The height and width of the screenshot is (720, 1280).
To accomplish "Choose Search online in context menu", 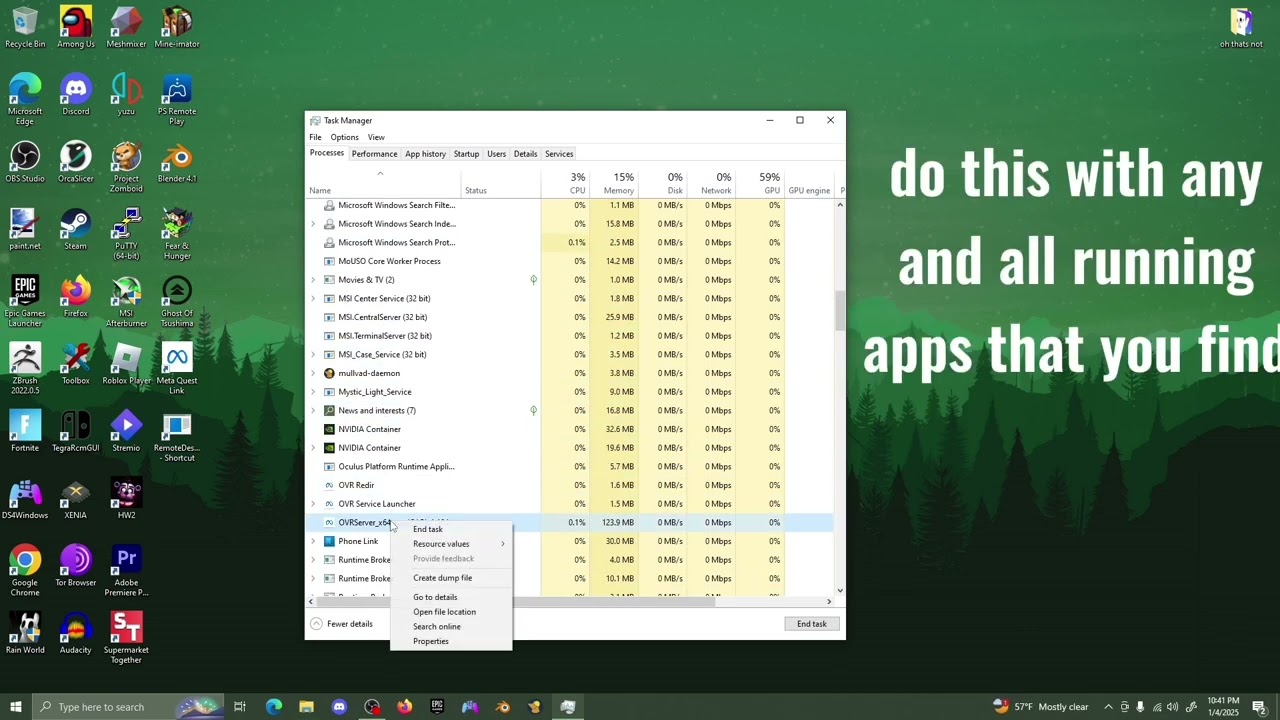I will coord(451,627).
